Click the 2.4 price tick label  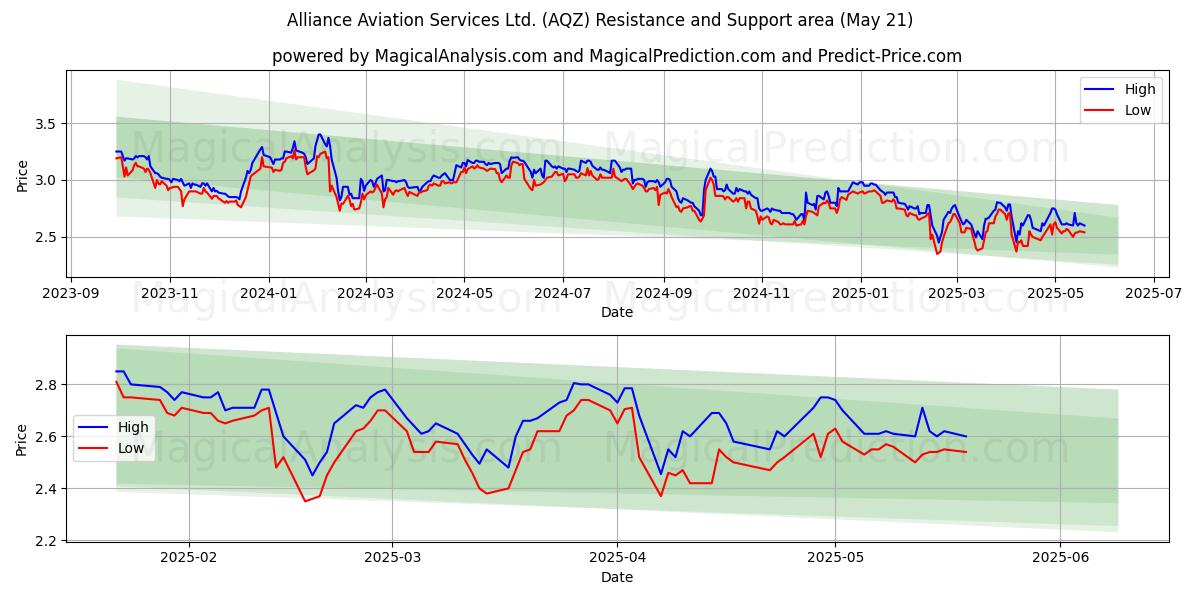point(48,489)
